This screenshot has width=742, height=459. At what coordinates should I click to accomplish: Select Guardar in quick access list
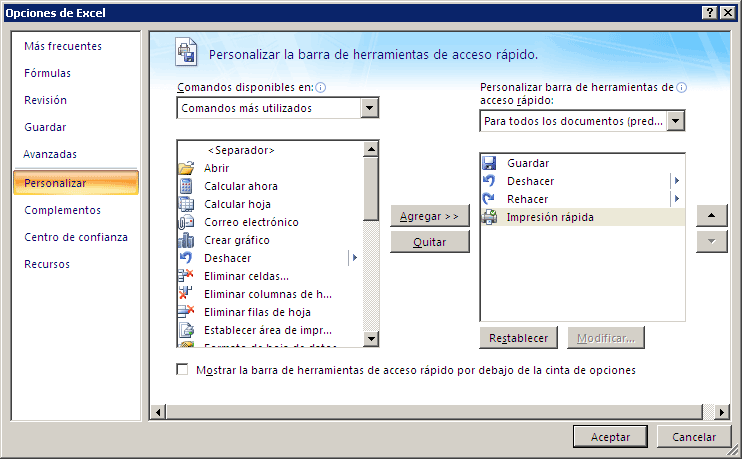[x=583, y=163]
